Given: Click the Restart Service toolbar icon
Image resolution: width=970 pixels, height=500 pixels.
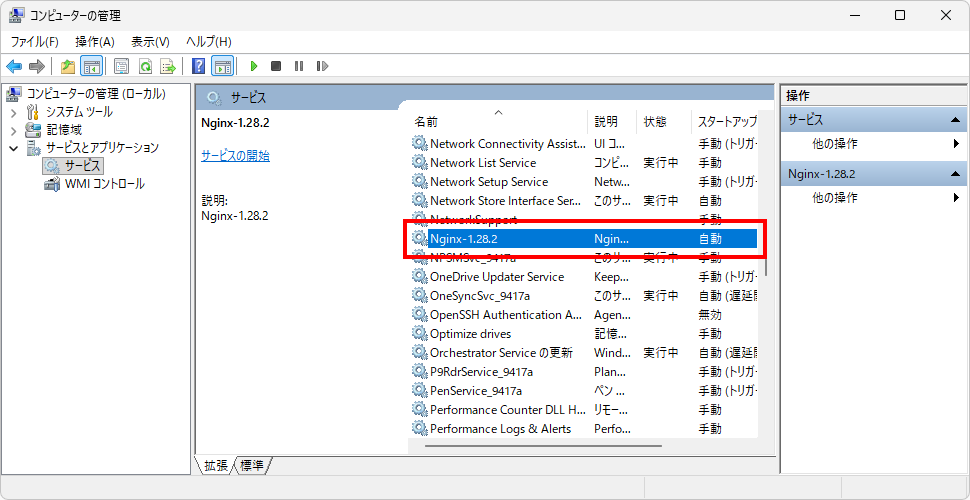Looking at the screenshot, I should 322,66.
